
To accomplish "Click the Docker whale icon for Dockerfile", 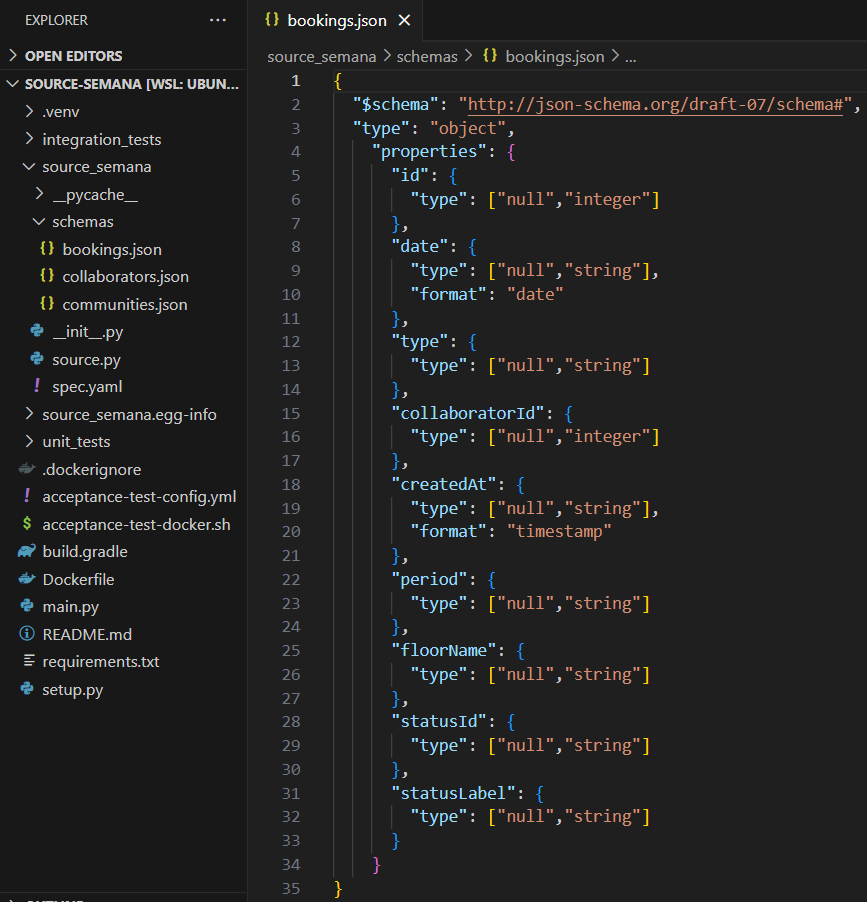I will coord(27,579).
